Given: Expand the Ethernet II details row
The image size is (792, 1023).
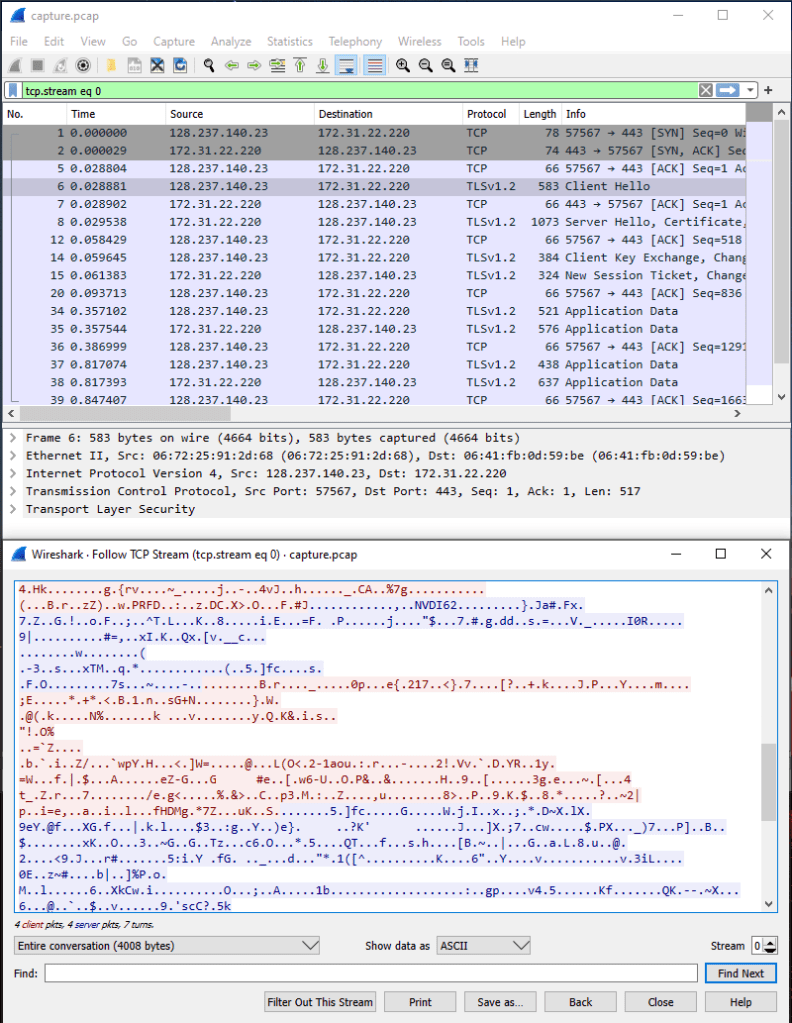Looking at the screenshot, I should tap(12, 456).
